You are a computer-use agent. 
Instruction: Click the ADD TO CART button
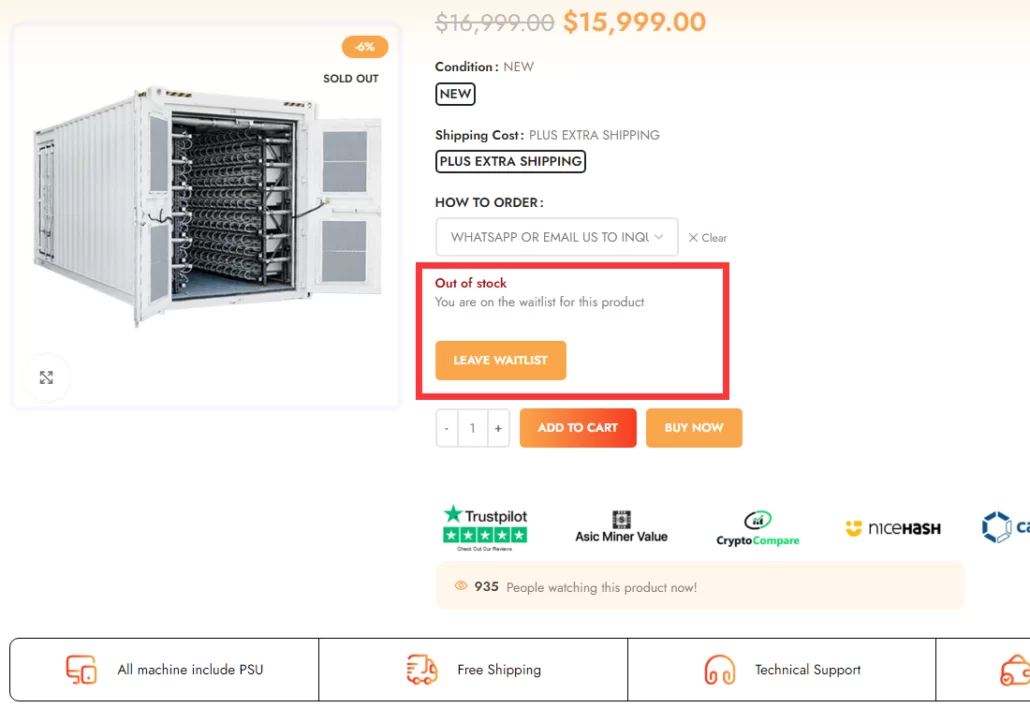click(577, 428)
